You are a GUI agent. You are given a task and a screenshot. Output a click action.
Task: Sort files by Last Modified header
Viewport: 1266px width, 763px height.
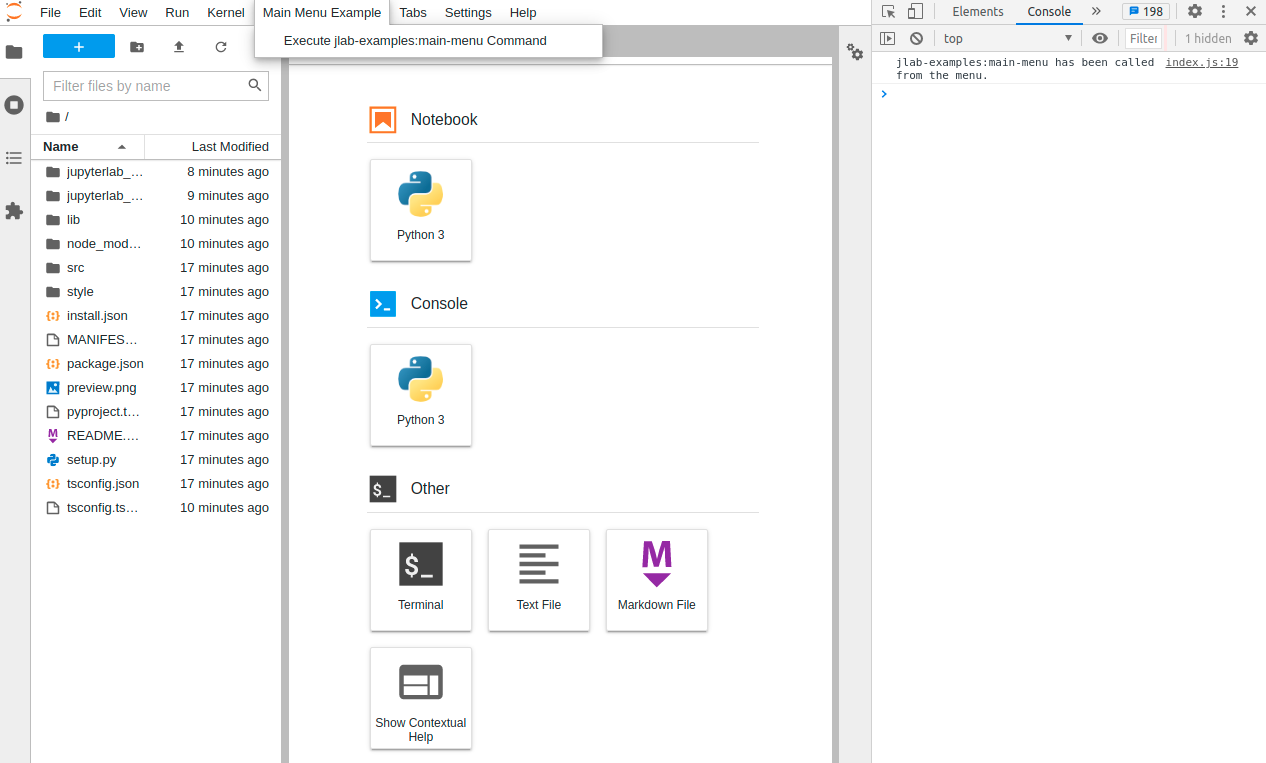click(x=213, y=146)
